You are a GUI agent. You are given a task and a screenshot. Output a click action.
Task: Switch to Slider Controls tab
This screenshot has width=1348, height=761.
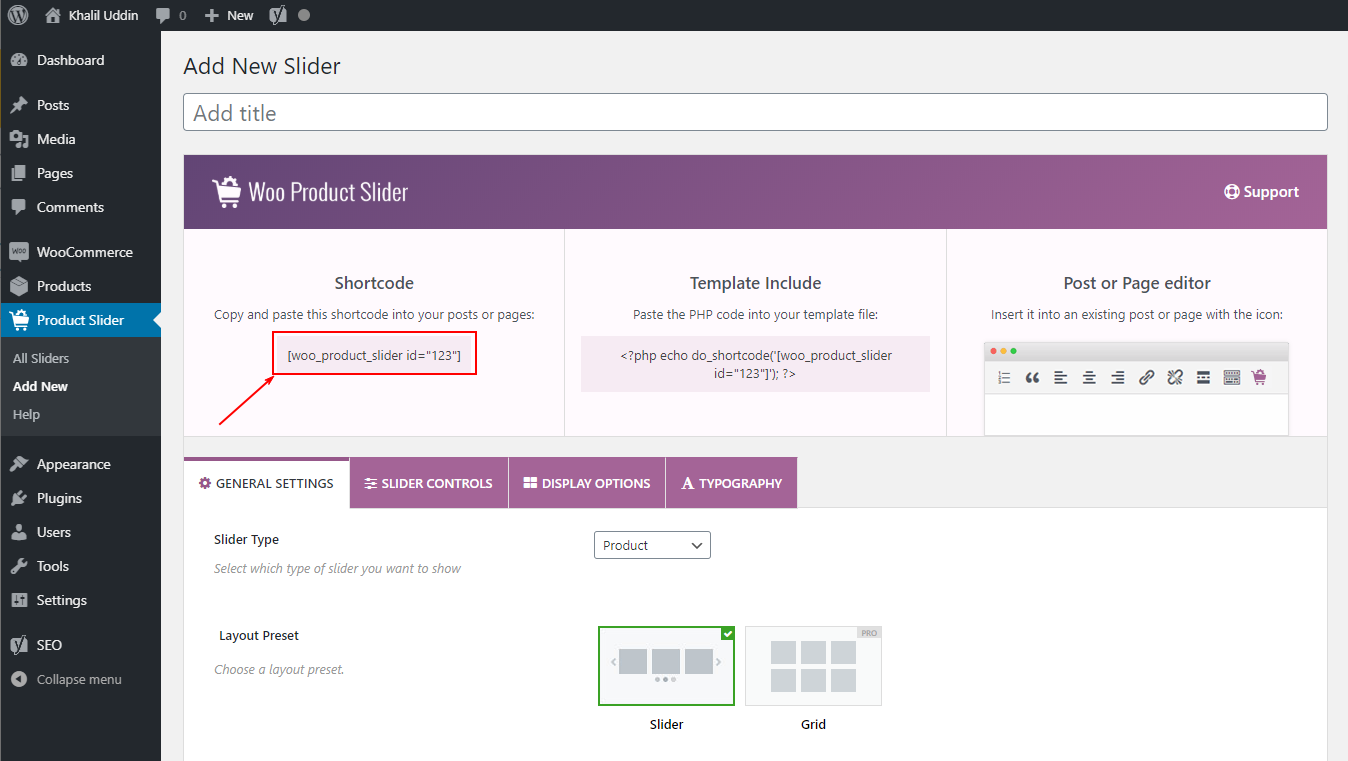point(429,483)
